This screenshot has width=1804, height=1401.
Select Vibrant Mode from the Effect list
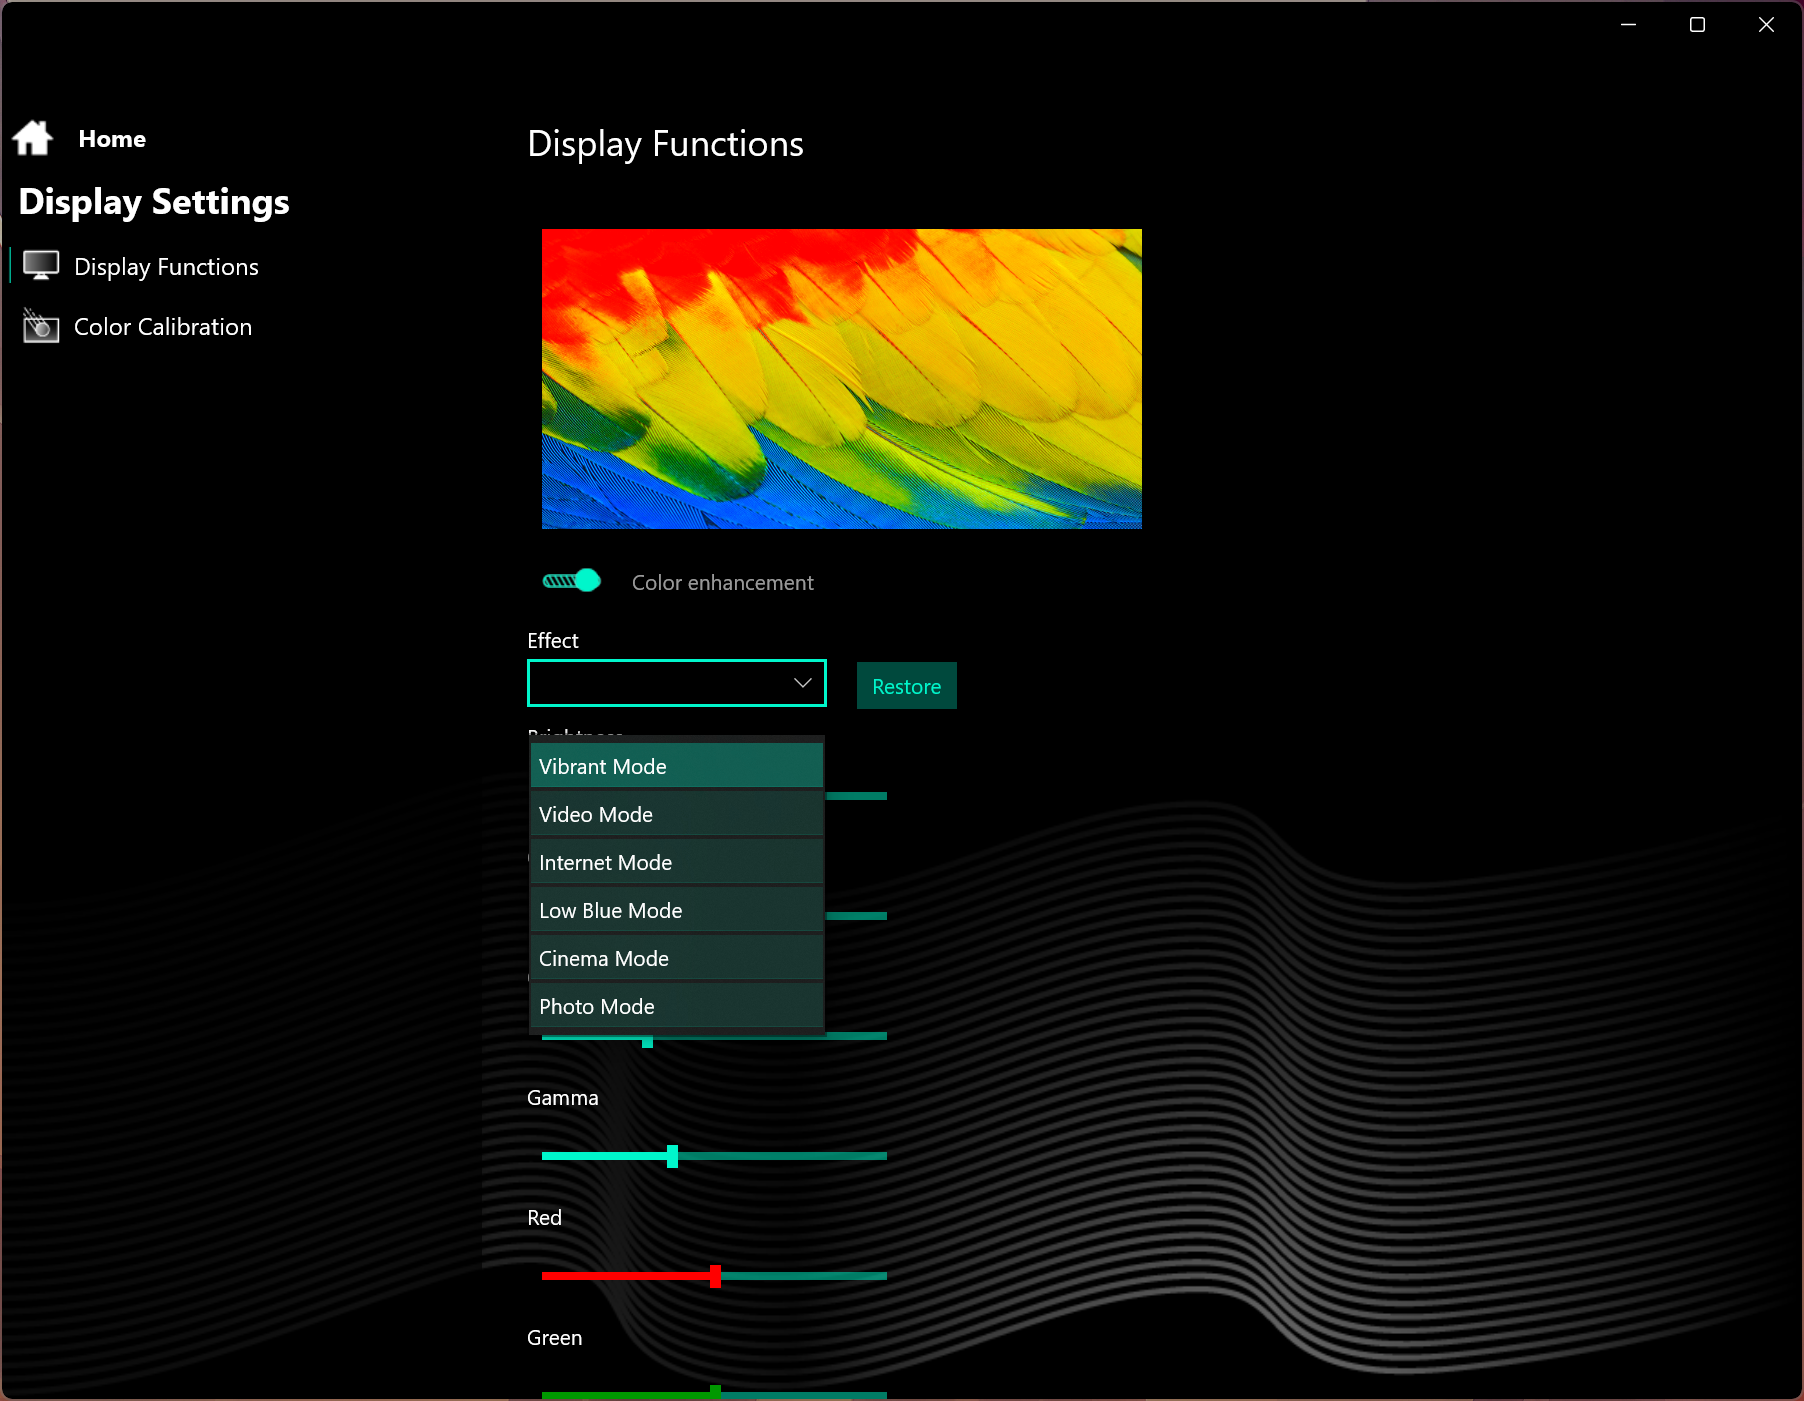click(x=677, y=766)
